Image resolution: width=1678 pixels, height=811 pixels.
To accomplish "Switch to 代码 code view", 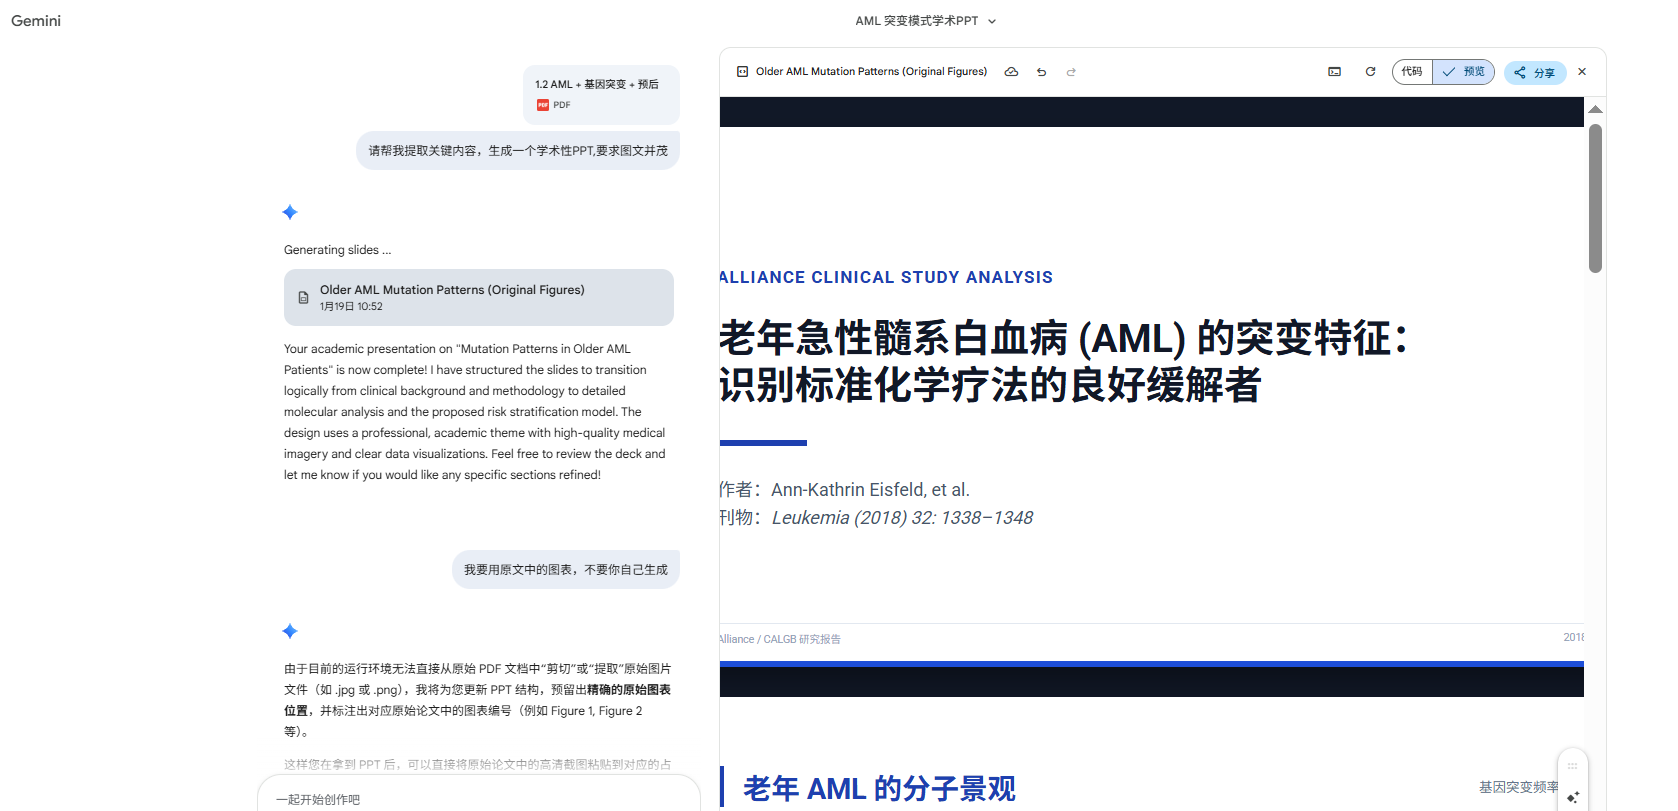I will tap(1412, 72).
